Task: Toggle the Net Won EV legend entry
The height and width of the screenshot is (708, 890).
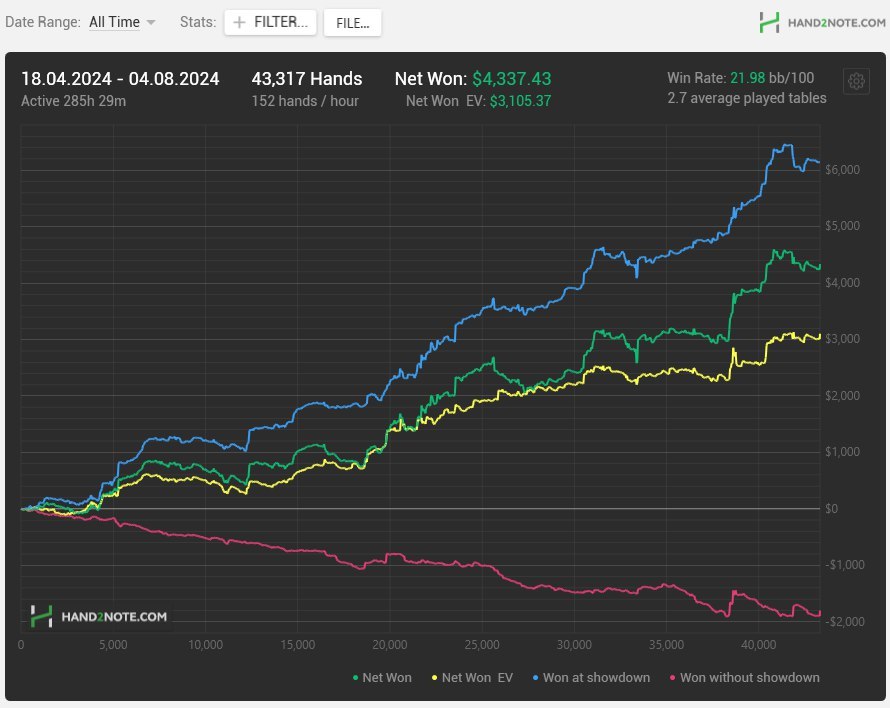Action: coord(472,677)
